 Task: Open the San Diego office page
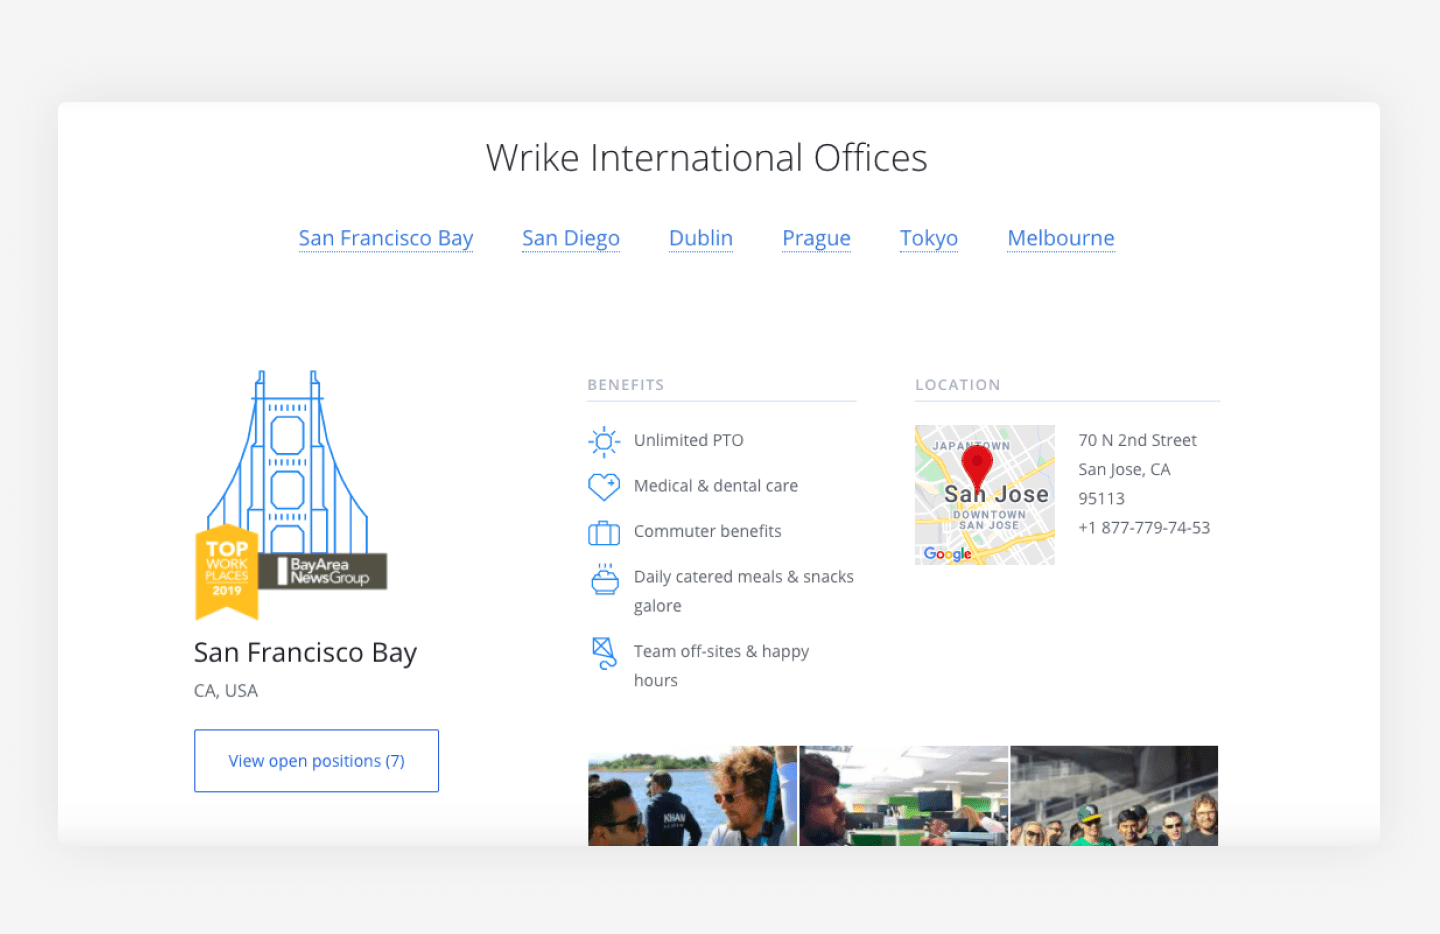(x=571, y=238)
